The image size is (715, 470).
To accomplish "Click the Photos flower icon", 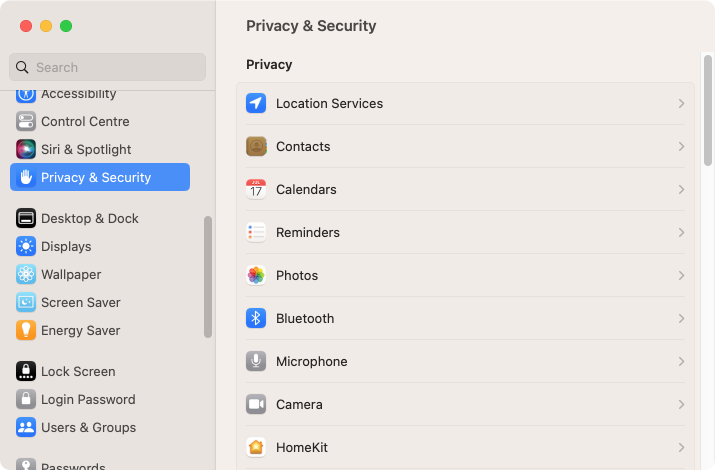I will 256,275.
